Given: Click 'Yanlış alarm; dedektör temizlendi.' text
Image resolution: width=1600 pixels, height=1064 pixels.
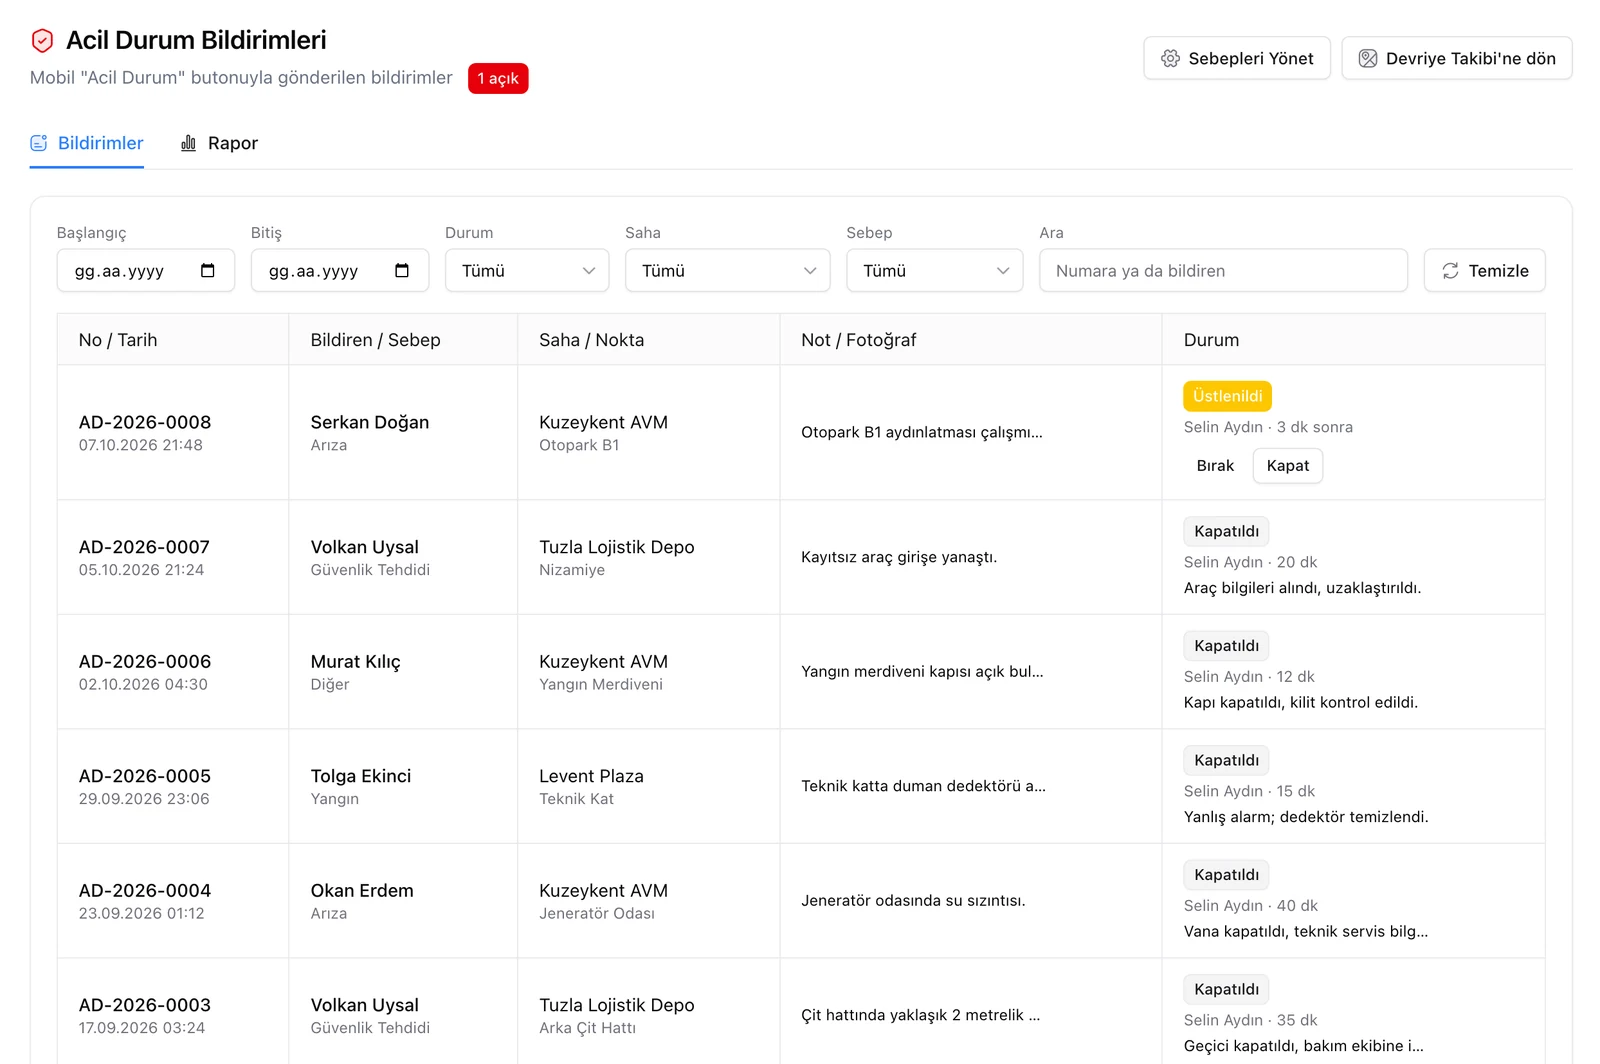Looking at the screenshot, I should tap(1306, 817).
